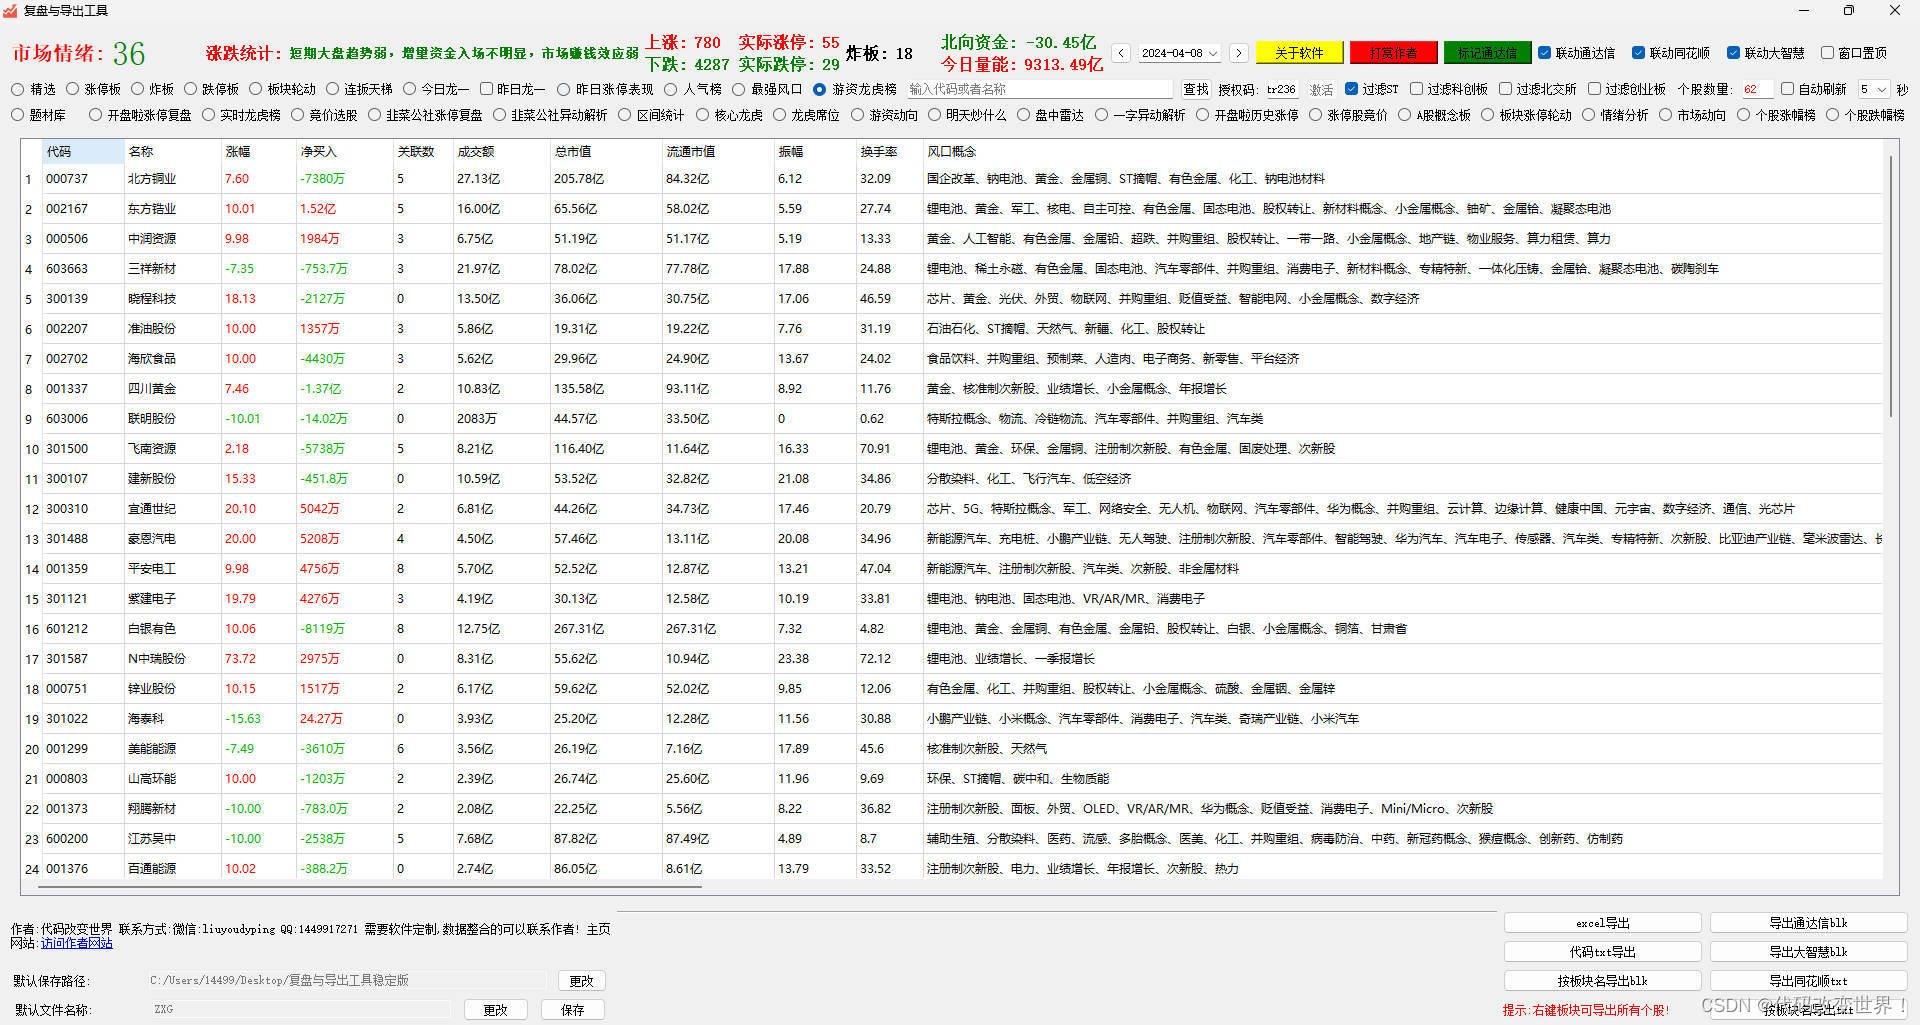Click the red 打赏作者 button
The image size is (1920, 1025).
(x=1393, y=53)
